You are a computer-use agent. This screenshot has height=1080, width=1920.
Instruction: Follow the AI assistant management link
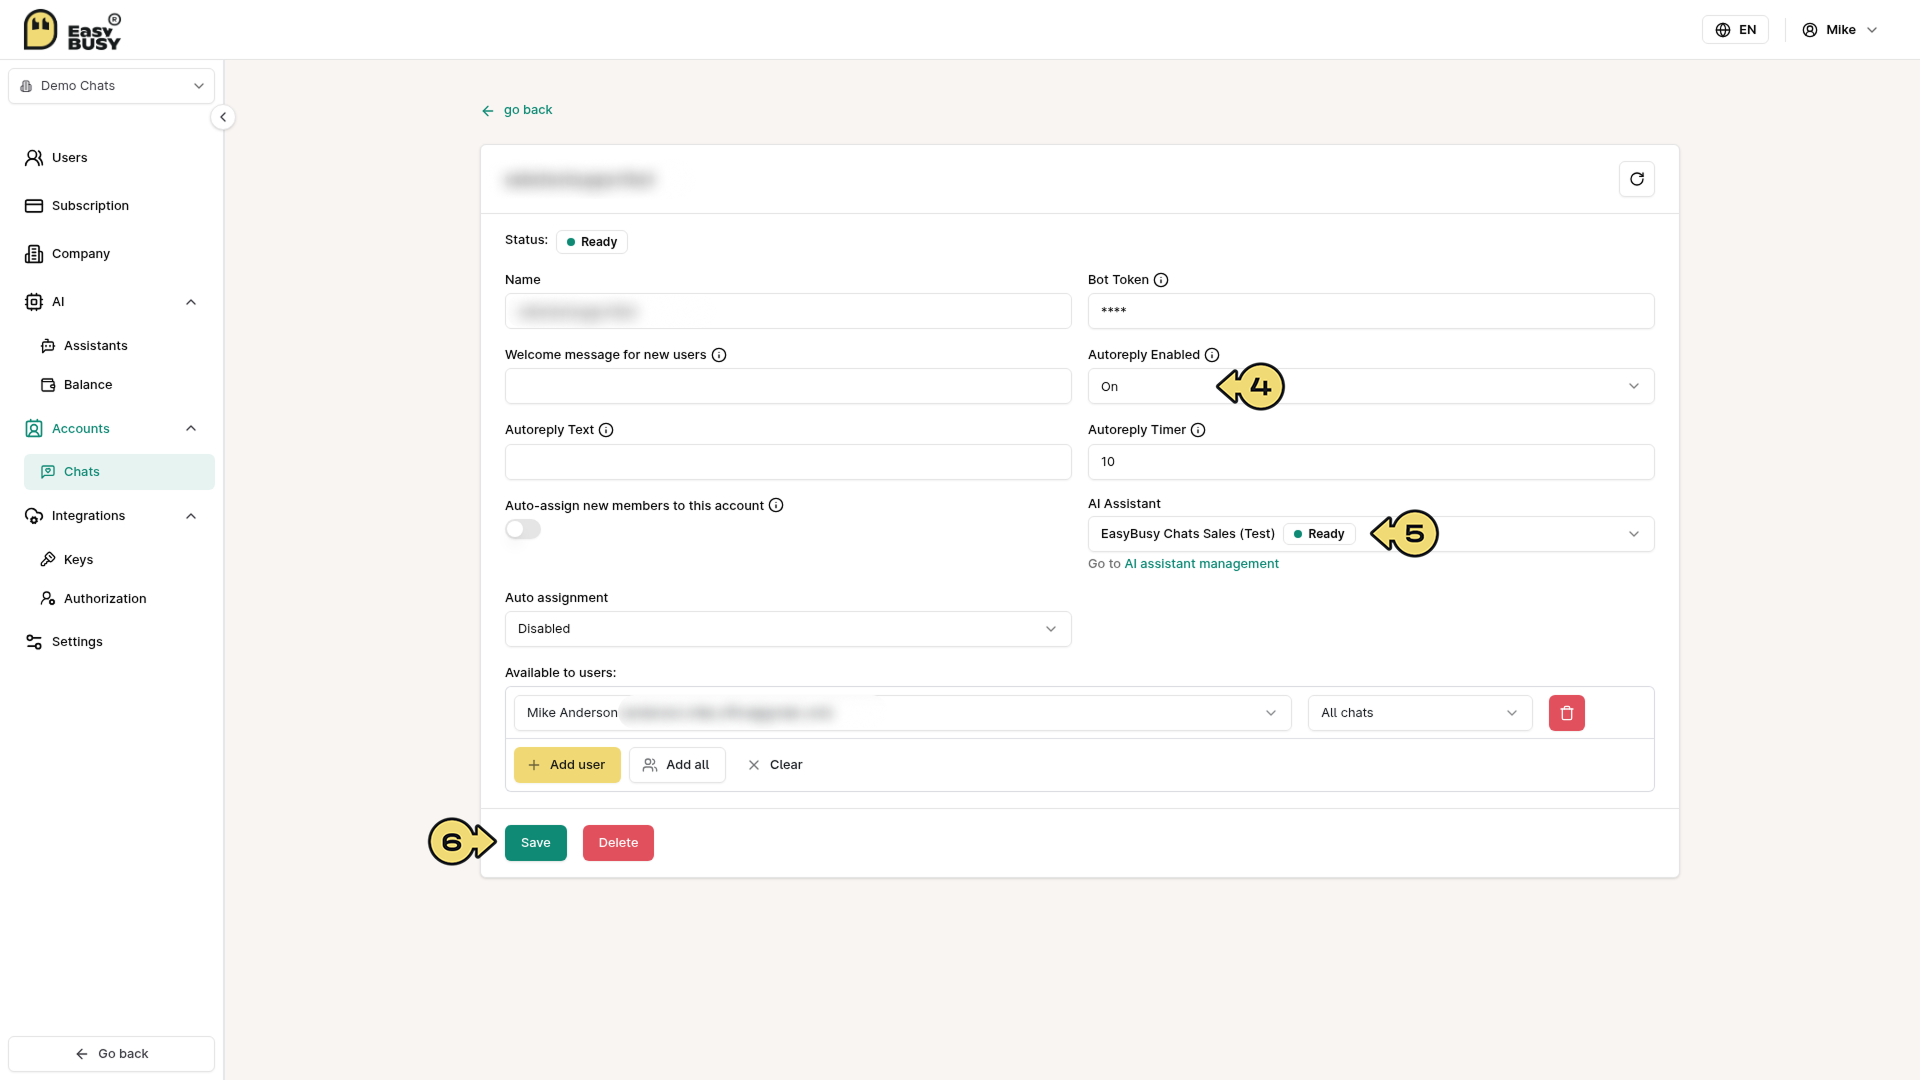[x=1201, y=564]
